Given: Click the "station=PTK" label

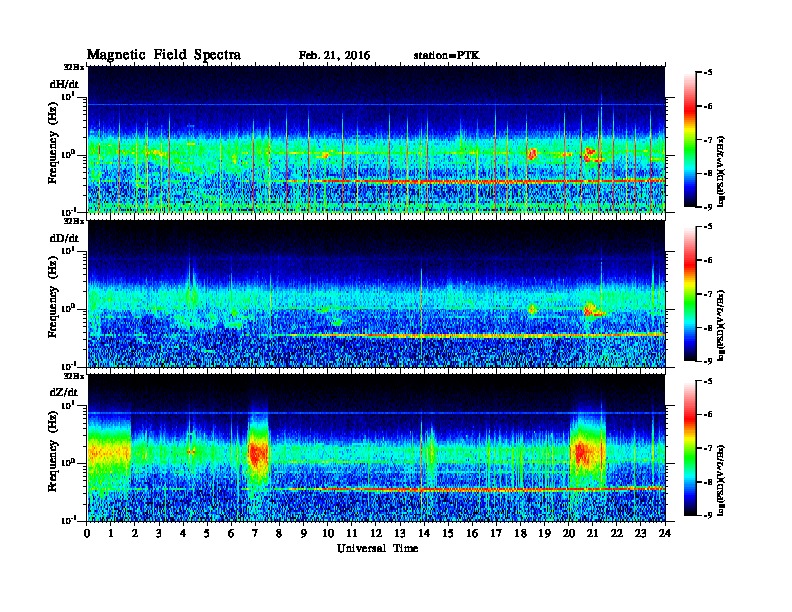Looking at the screenshot, I should [447, 56].
